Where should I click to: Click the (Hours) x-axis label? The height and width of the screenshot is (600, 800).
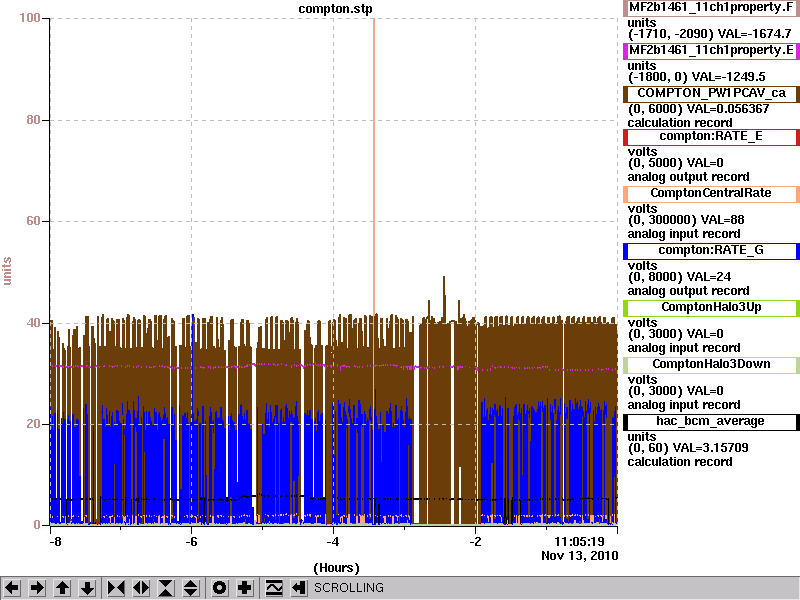point(336,568)
